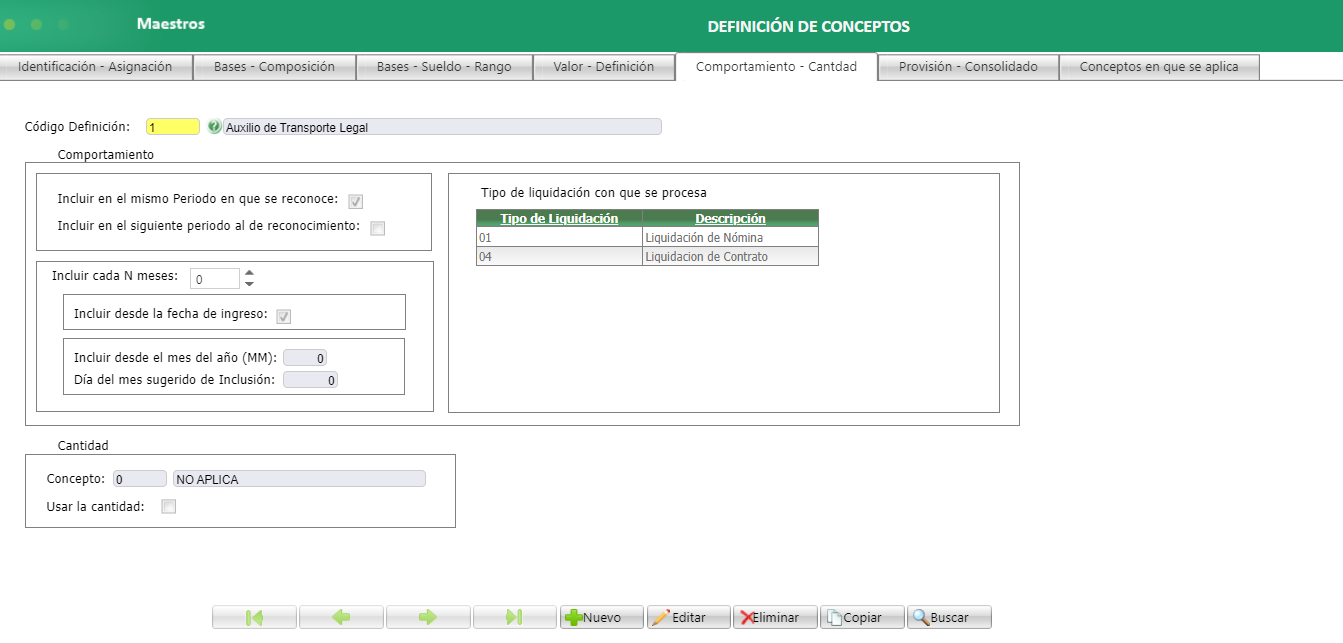The width and height of the screenshot is (1343, 643).
Task: Open the Valor - Definición tab
Action: tap(604, 66)
